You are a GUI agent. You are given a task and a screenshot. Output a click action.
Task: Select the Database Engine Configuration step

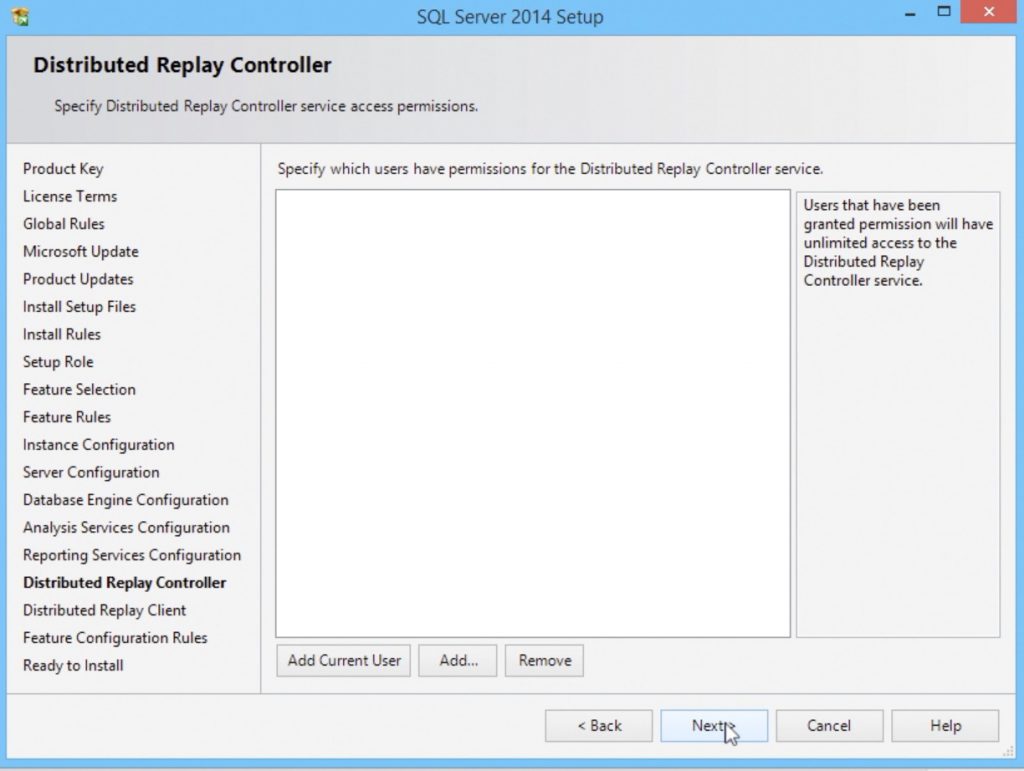[x=126, y=500]
